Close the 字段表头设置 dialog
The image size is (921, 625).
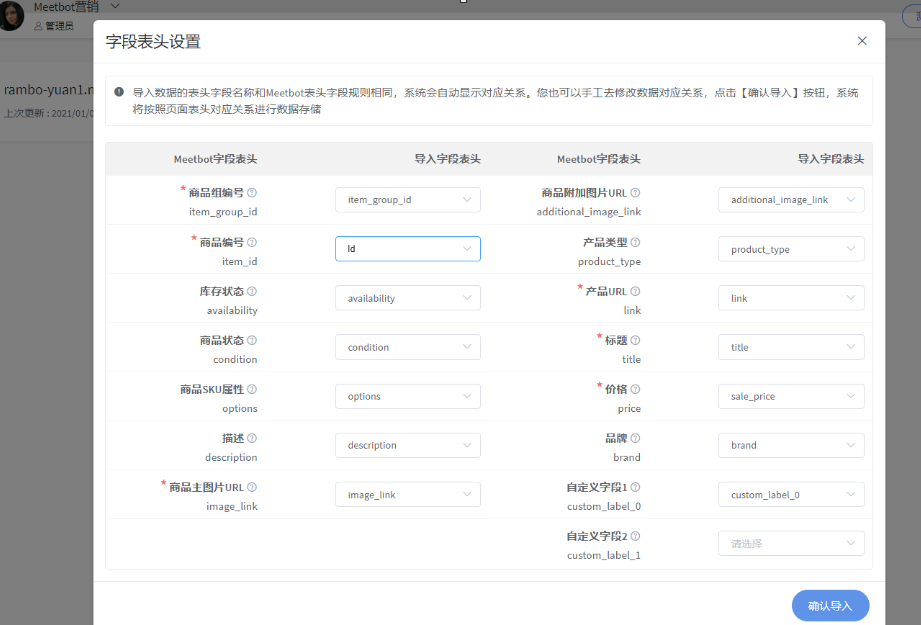[862, 41]
